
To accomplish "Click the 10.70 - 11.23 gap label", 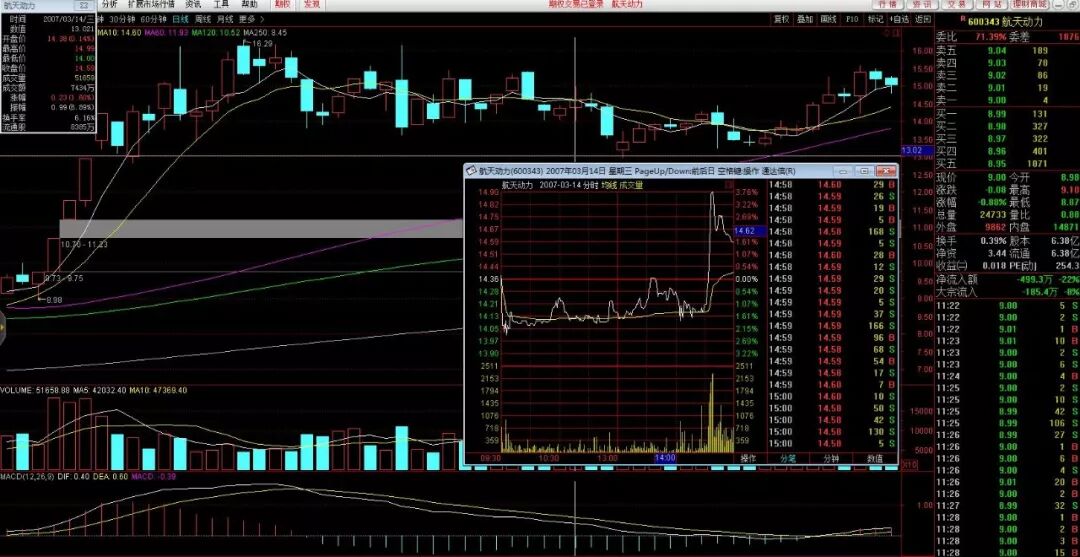I will pyautogui.click(x=83, y=244).
